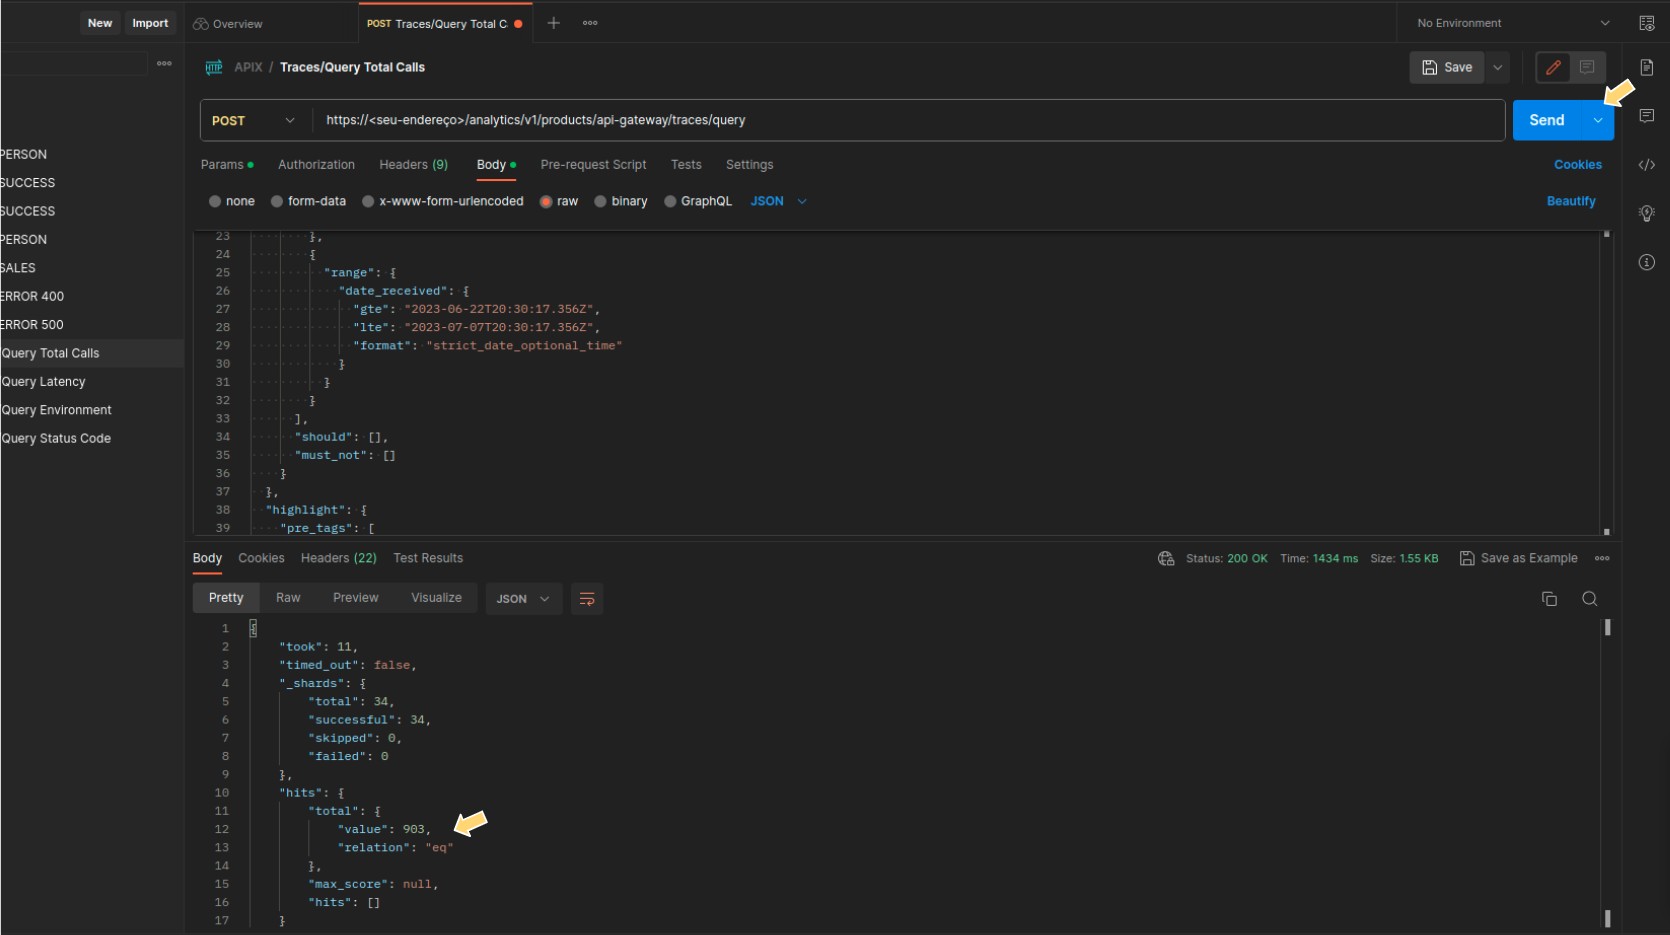Click the pencil edit mode icon

point(1553,67)
